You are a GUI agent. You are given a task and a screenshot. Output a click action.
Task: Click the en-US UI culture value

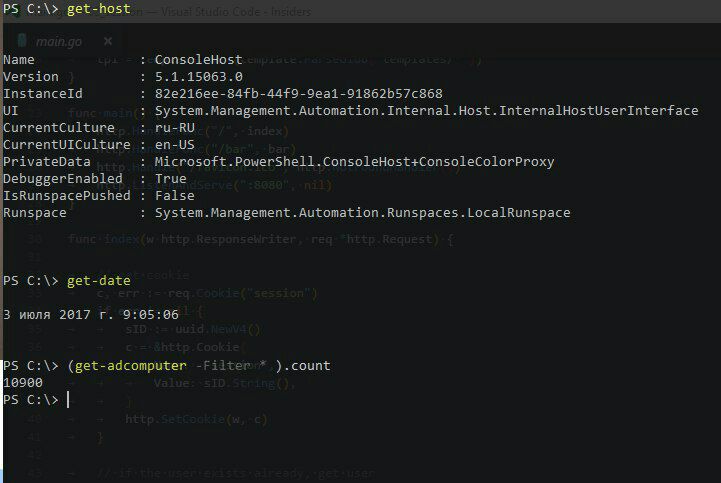(177, 144)
